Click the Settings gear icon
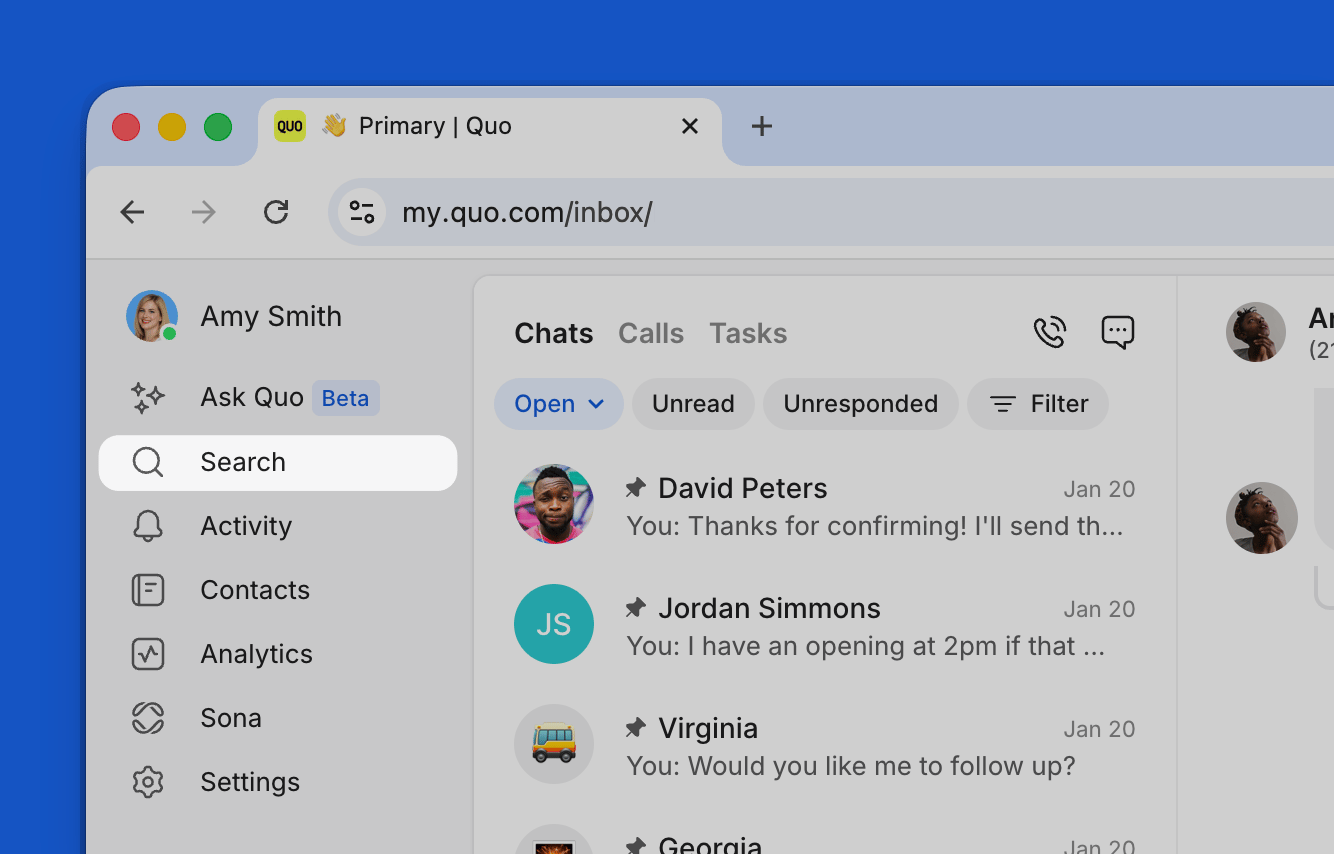 pos(148,782)
